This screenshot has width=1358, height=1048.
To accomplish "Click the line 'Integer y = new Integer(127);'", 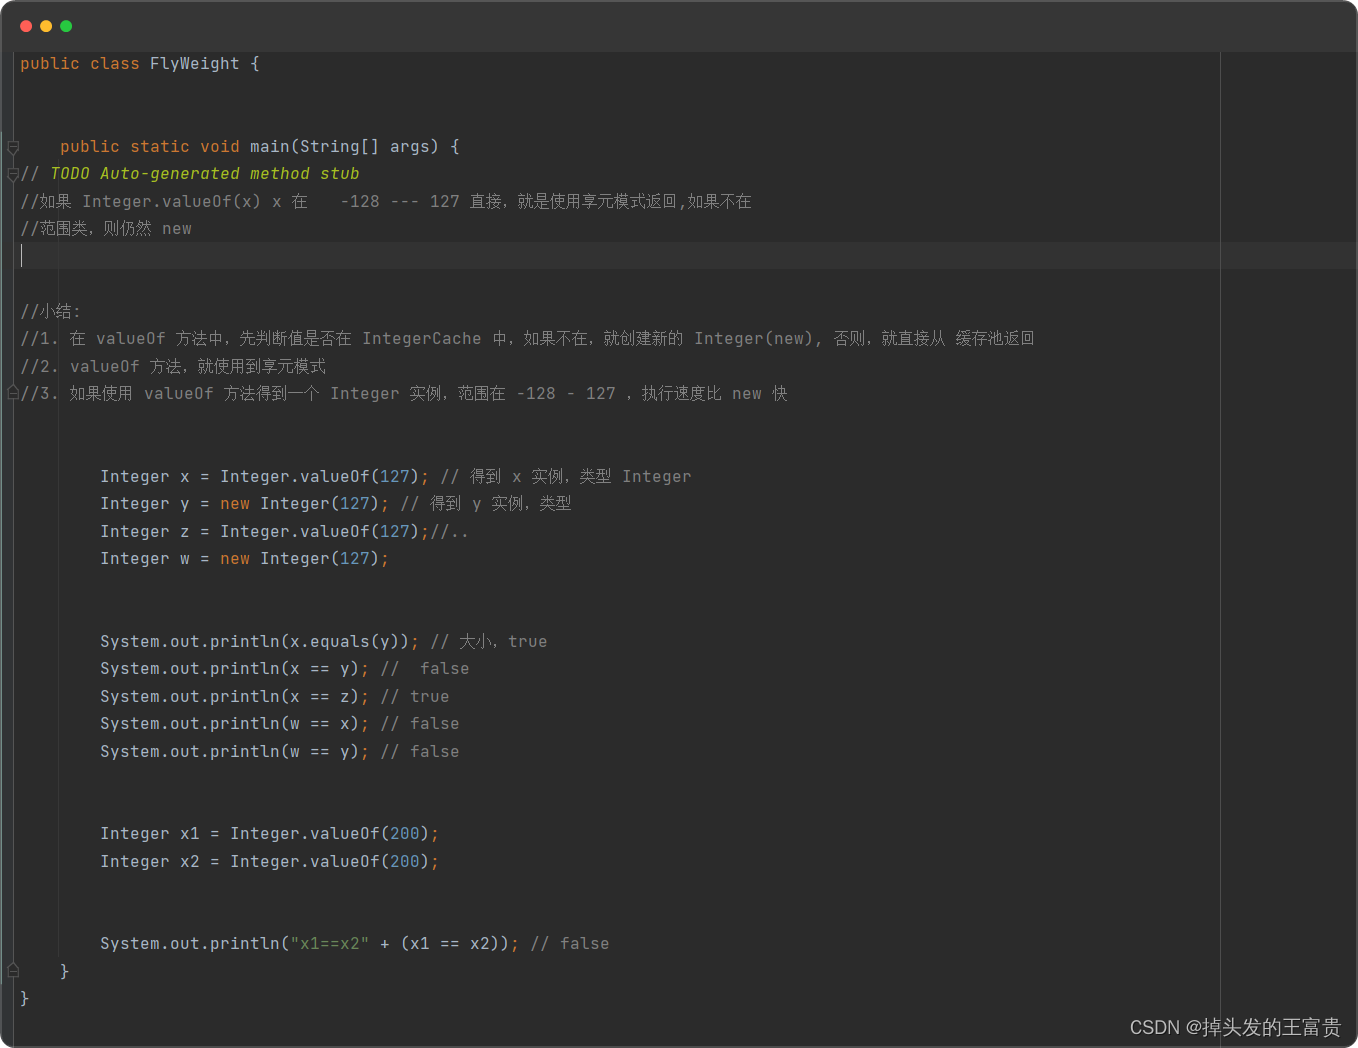I will coord(245,504).
